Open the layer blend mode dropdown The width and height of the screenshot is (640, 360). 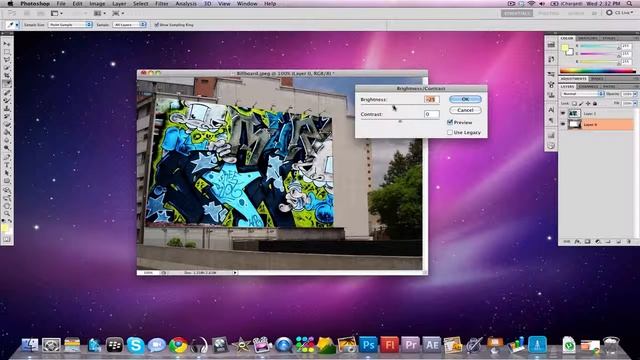582,94
